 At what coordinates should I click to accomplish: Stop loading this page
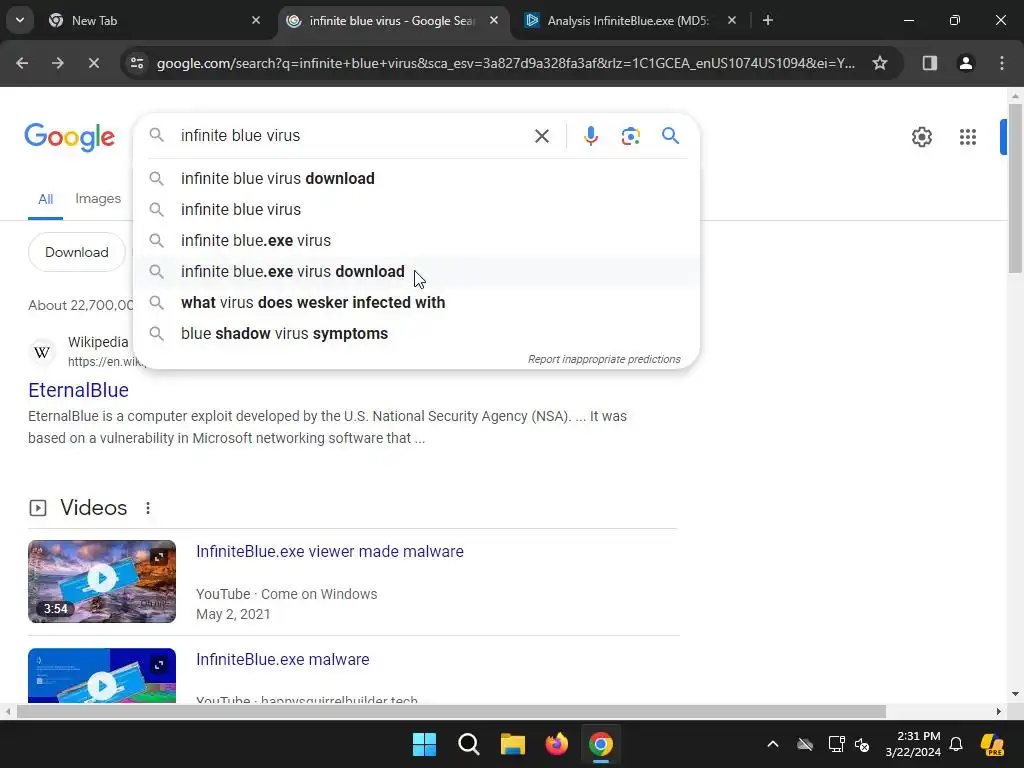point(94,63)
